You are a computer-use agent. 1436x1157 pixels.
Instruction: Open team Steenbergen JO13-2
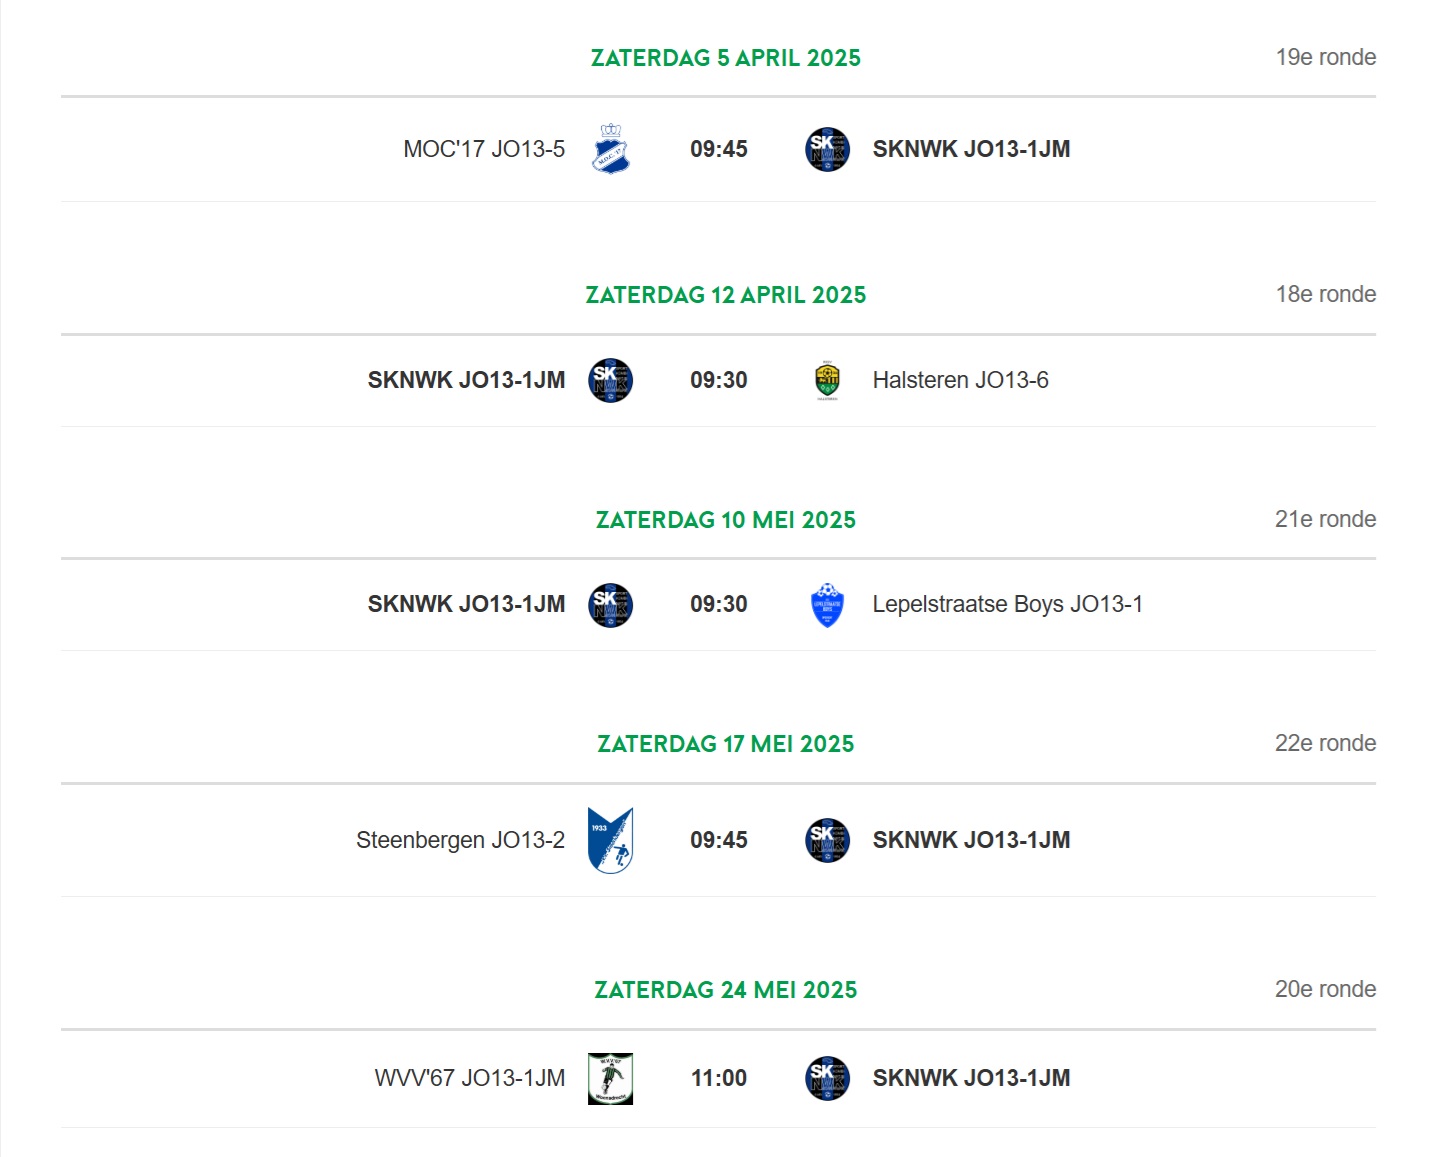coord(460,840)
